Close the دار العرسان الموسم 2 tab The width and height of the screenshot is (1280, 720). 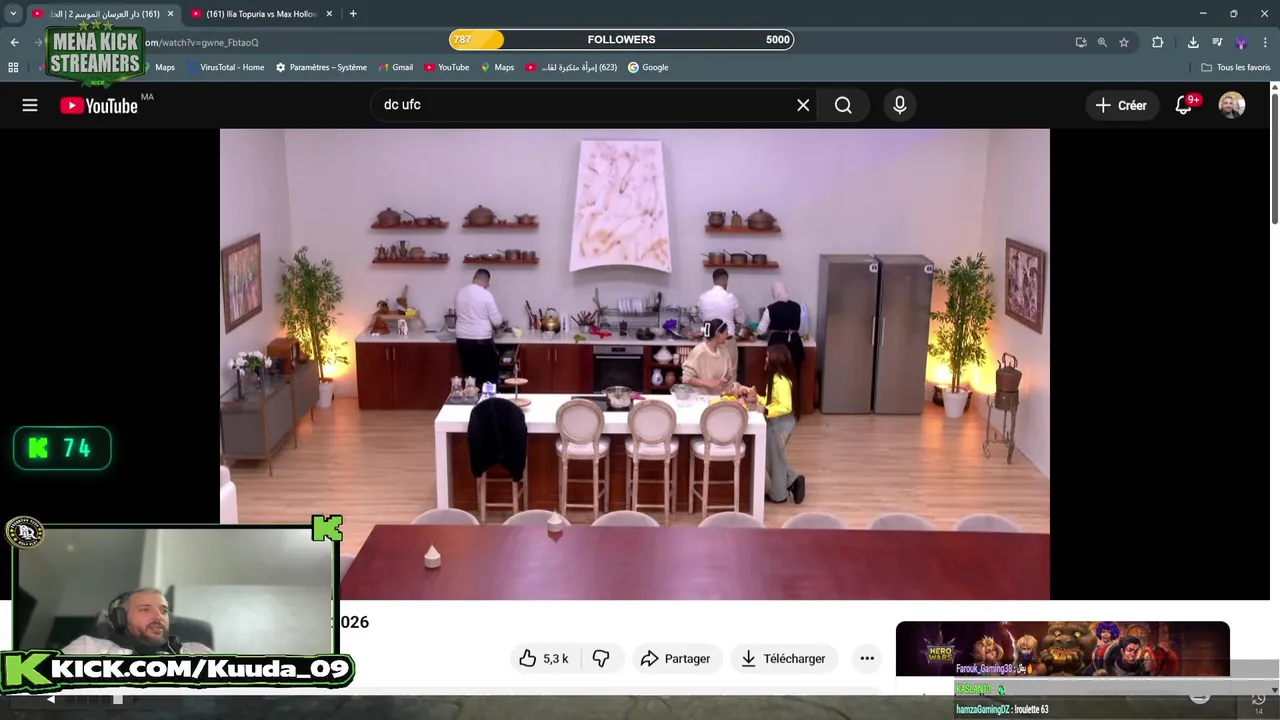click(170, 14)
